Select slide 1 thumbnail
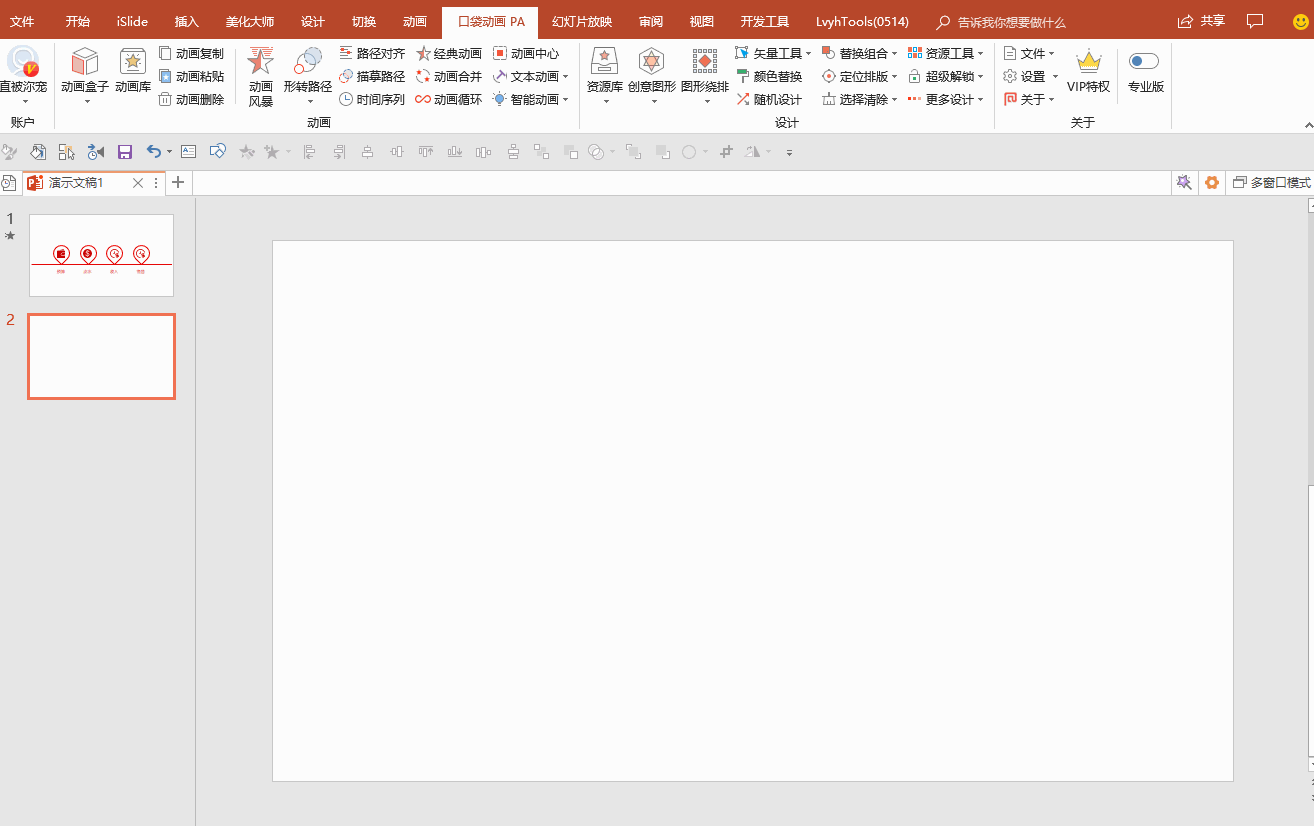 coord(101,255)
